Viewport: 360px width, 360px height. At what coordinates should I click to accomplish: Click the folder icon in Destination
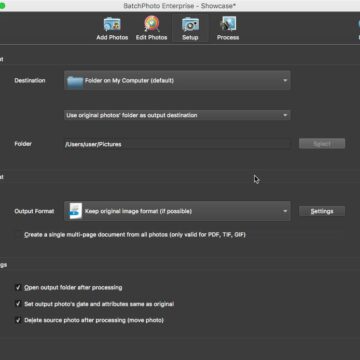pyautogui.click(x=75, y=81)
